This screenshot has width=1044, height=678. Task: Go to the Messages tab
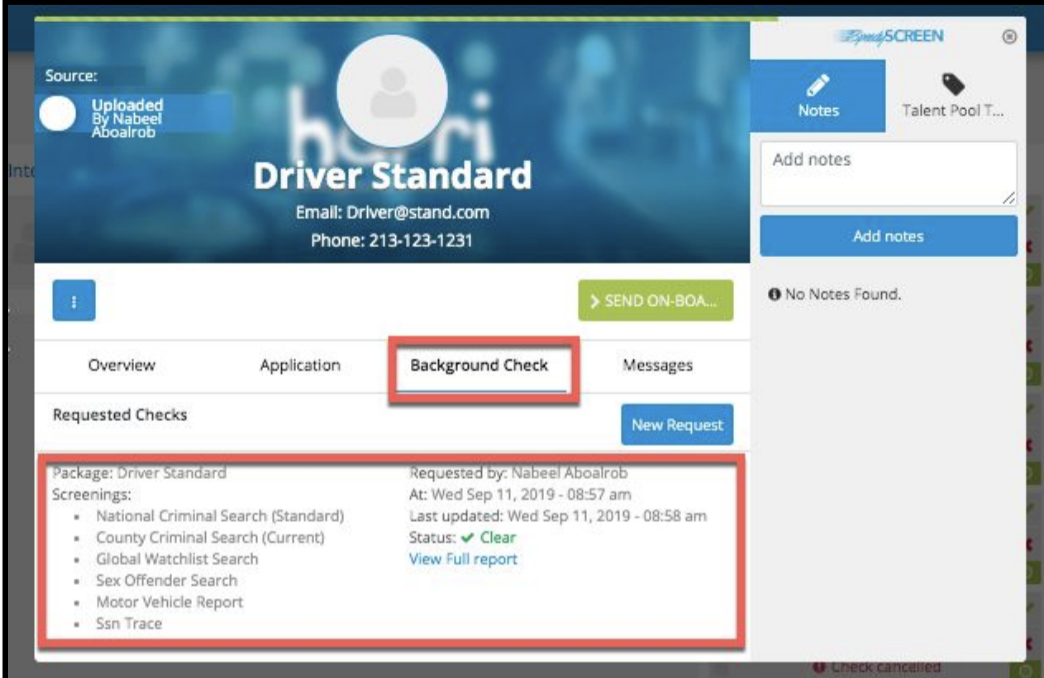click(658, 365)
